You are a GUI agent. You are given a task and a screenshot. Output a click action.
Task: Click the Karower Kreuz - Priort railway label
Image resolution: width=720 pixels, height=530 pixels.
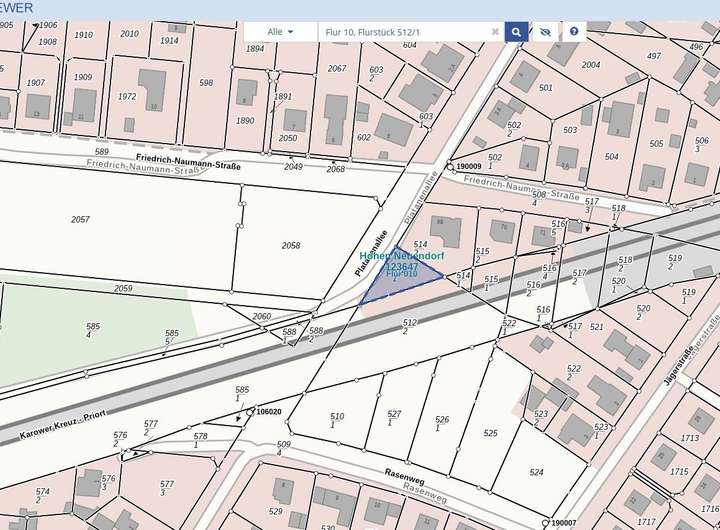click(62, 426)
